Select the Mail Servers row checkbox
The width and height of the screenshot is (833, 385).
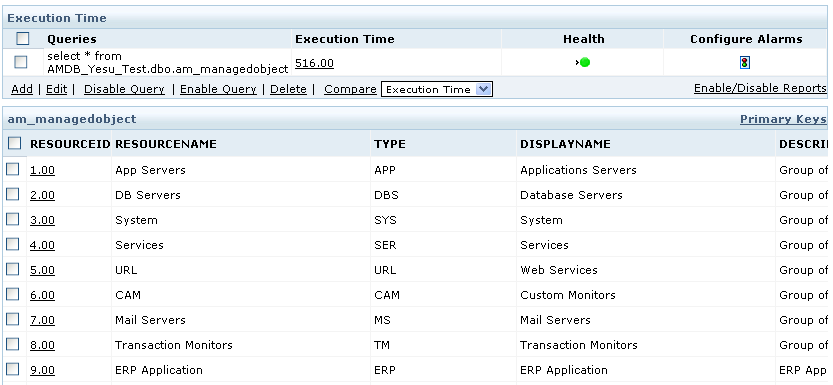12,319
